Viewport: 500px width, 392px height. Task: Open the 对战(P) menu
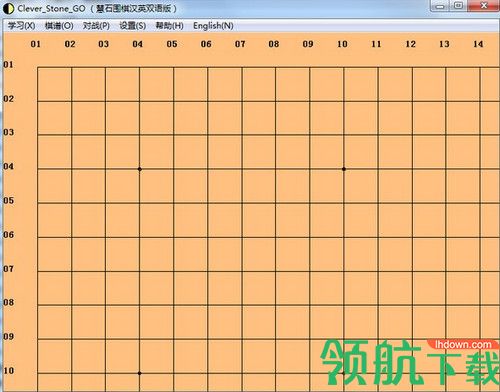(96, 26)
